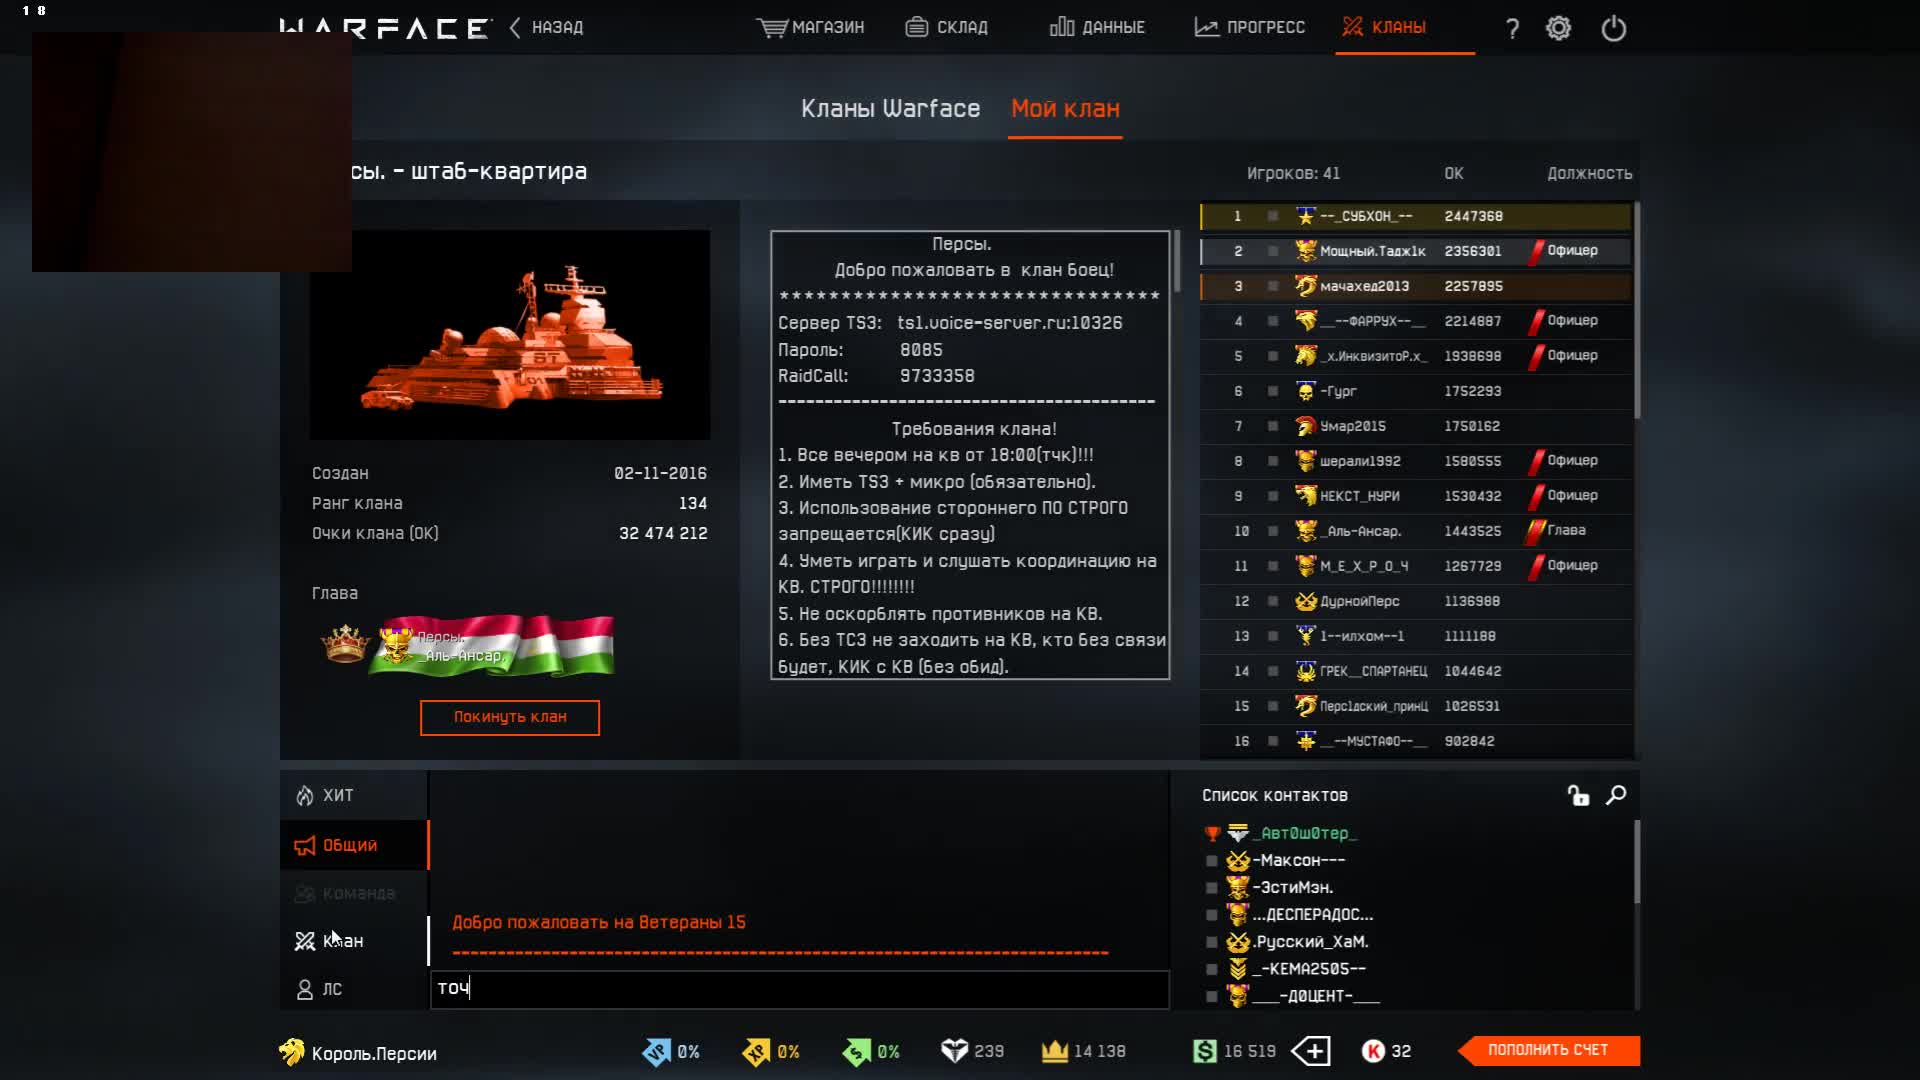
Task: Click the Пополнить счет button
Action: tap(1547, 1050)
